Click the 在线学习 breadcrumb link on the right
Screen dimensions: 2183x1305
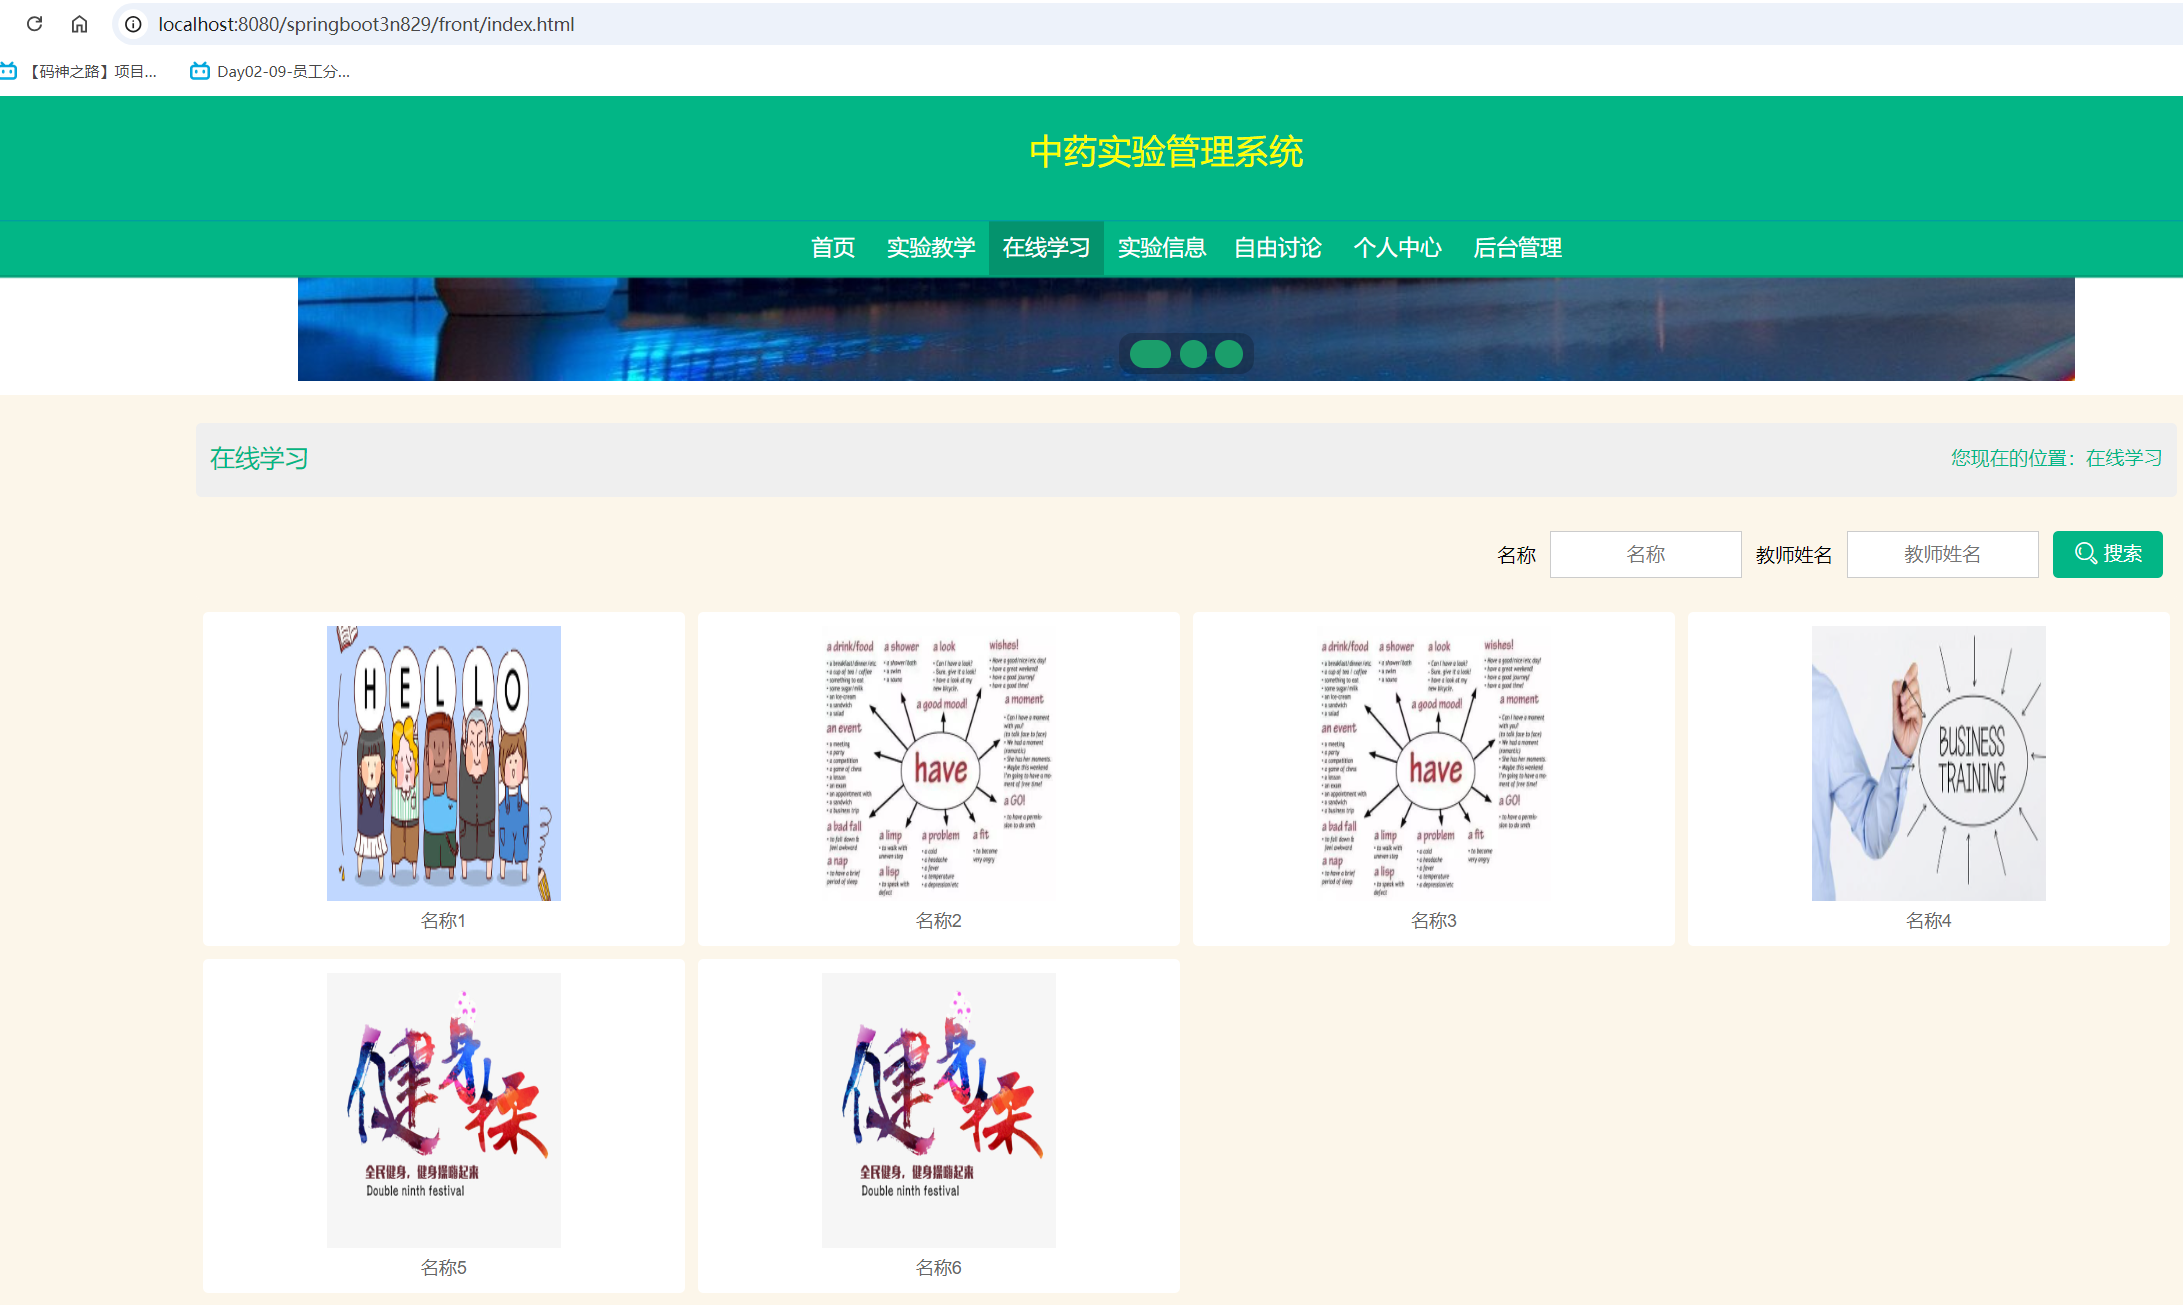[2124, 458]
